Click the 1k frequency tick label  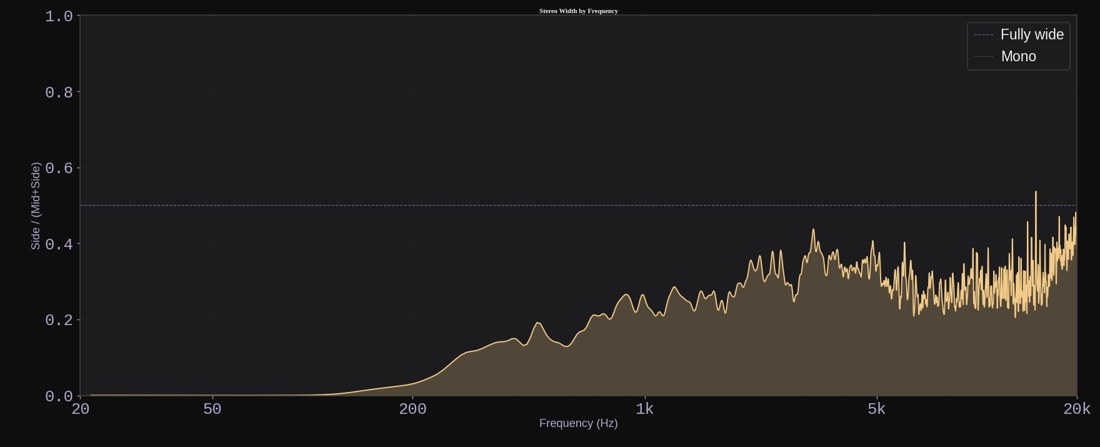tap(644, 409)
